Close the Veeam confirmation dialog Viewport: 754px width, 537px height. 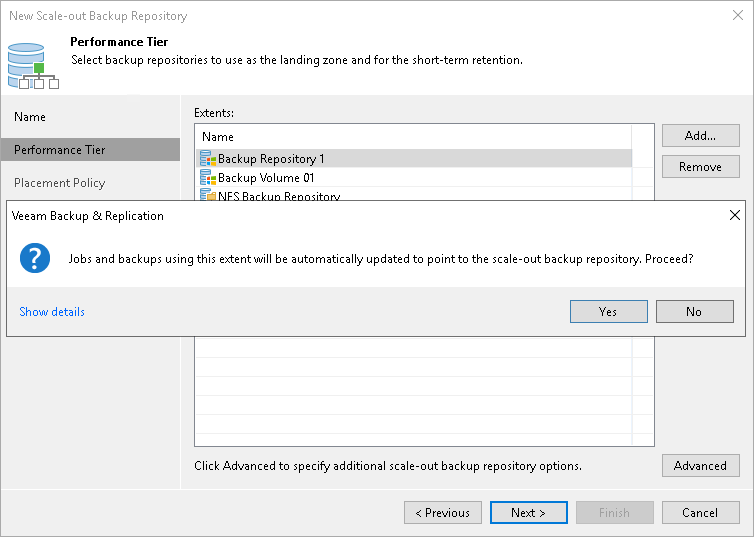point(735,215)
